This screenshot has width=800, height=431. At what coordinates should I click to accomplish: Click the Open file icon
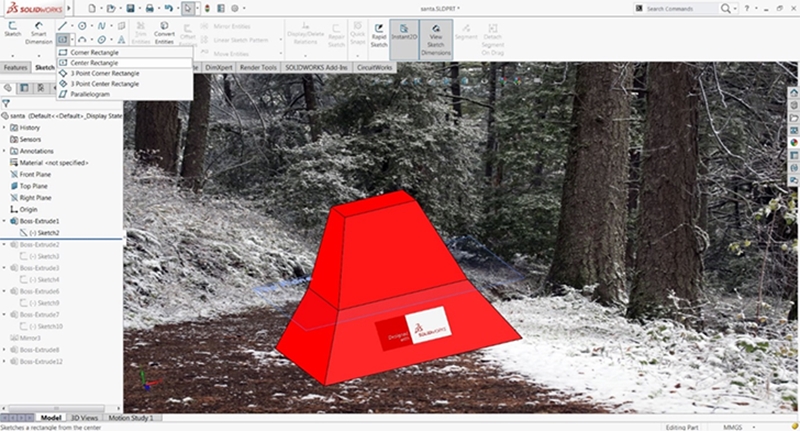click(111, 8)
